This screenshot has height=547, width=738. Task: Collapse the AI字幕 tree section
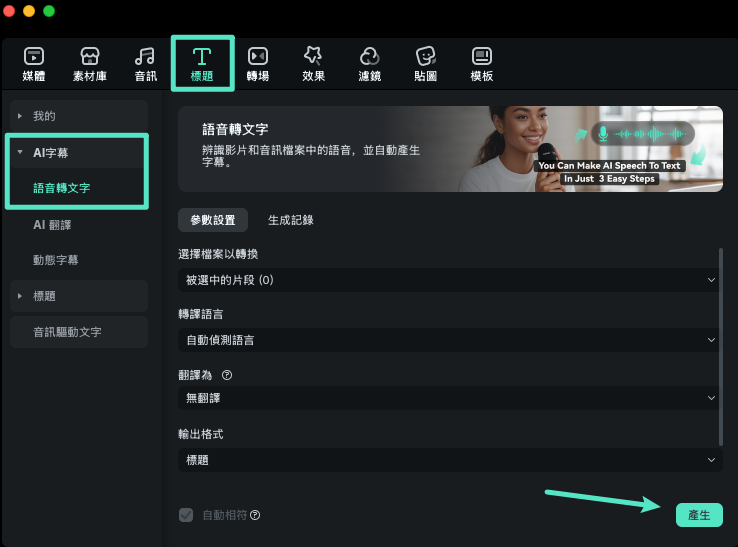[20, 152]
